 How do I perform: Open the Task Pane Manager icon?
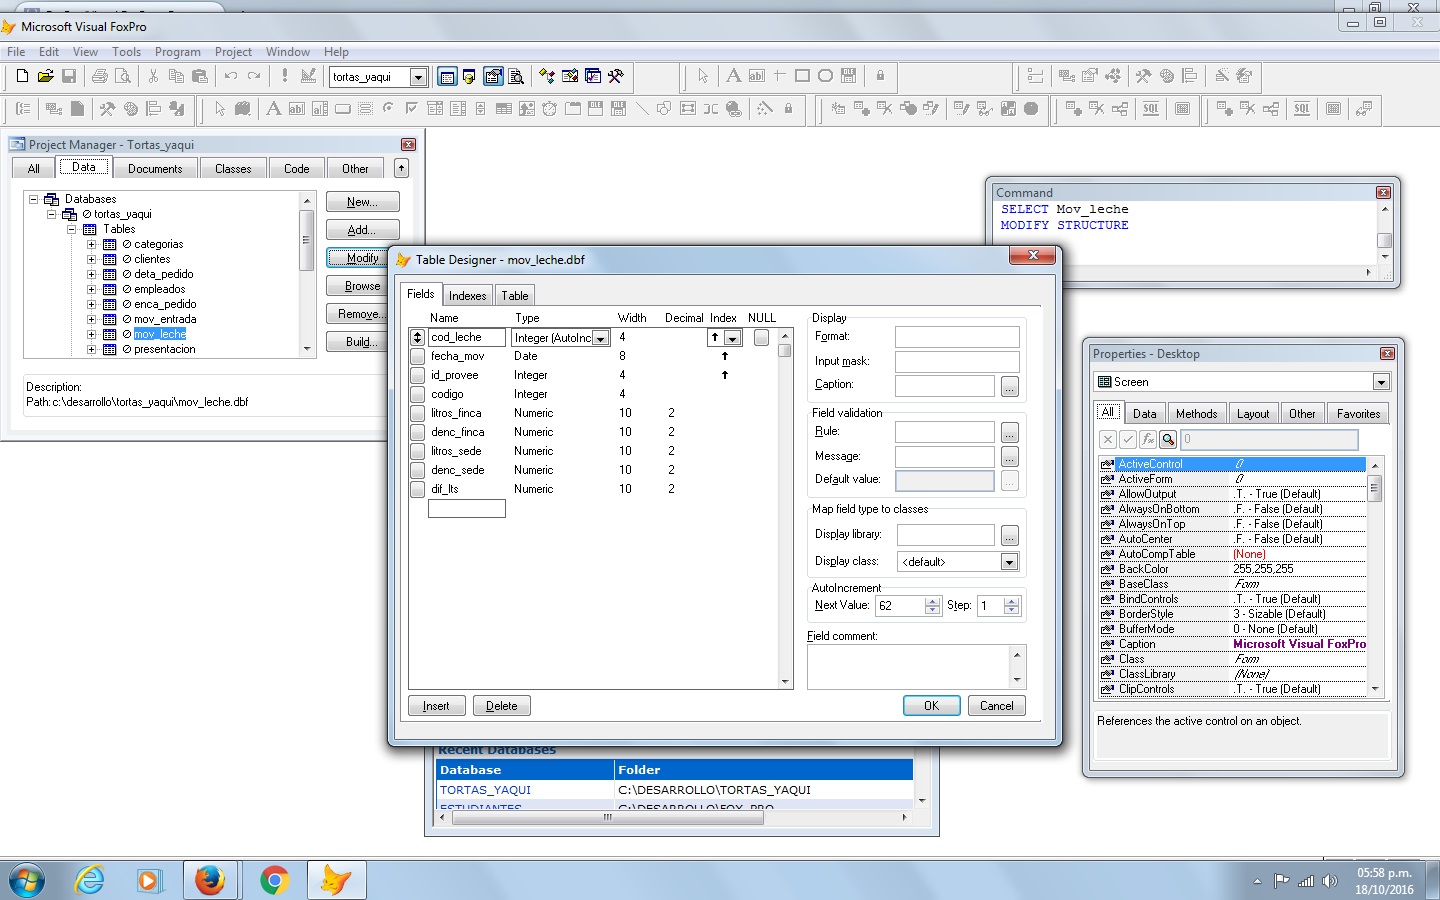pos(570,76)
